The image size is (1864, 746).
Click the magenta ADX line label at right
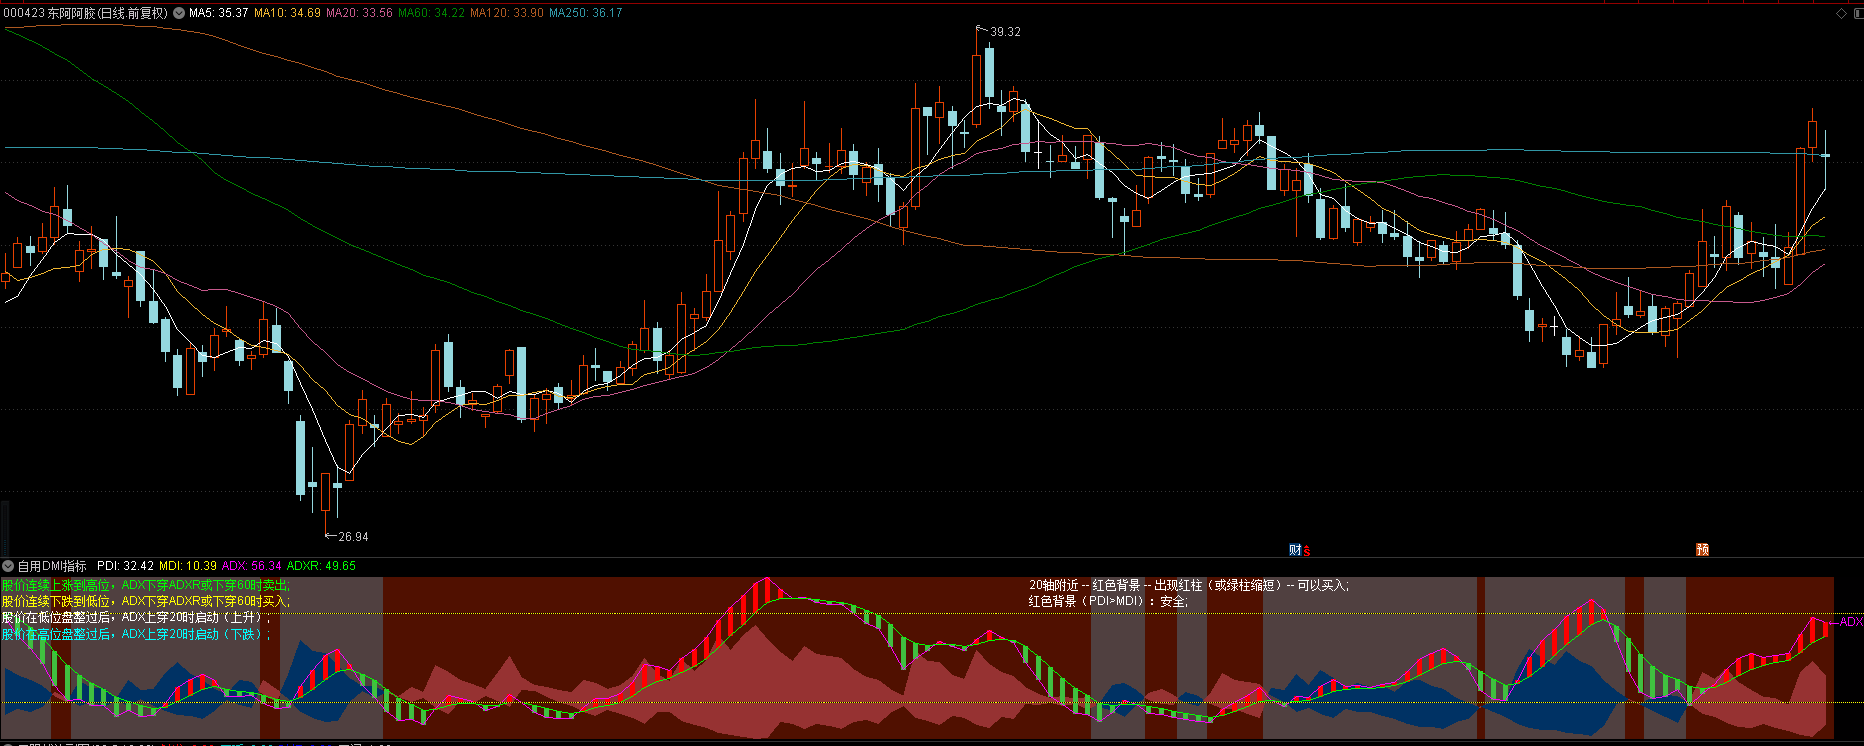point(1850,622)
